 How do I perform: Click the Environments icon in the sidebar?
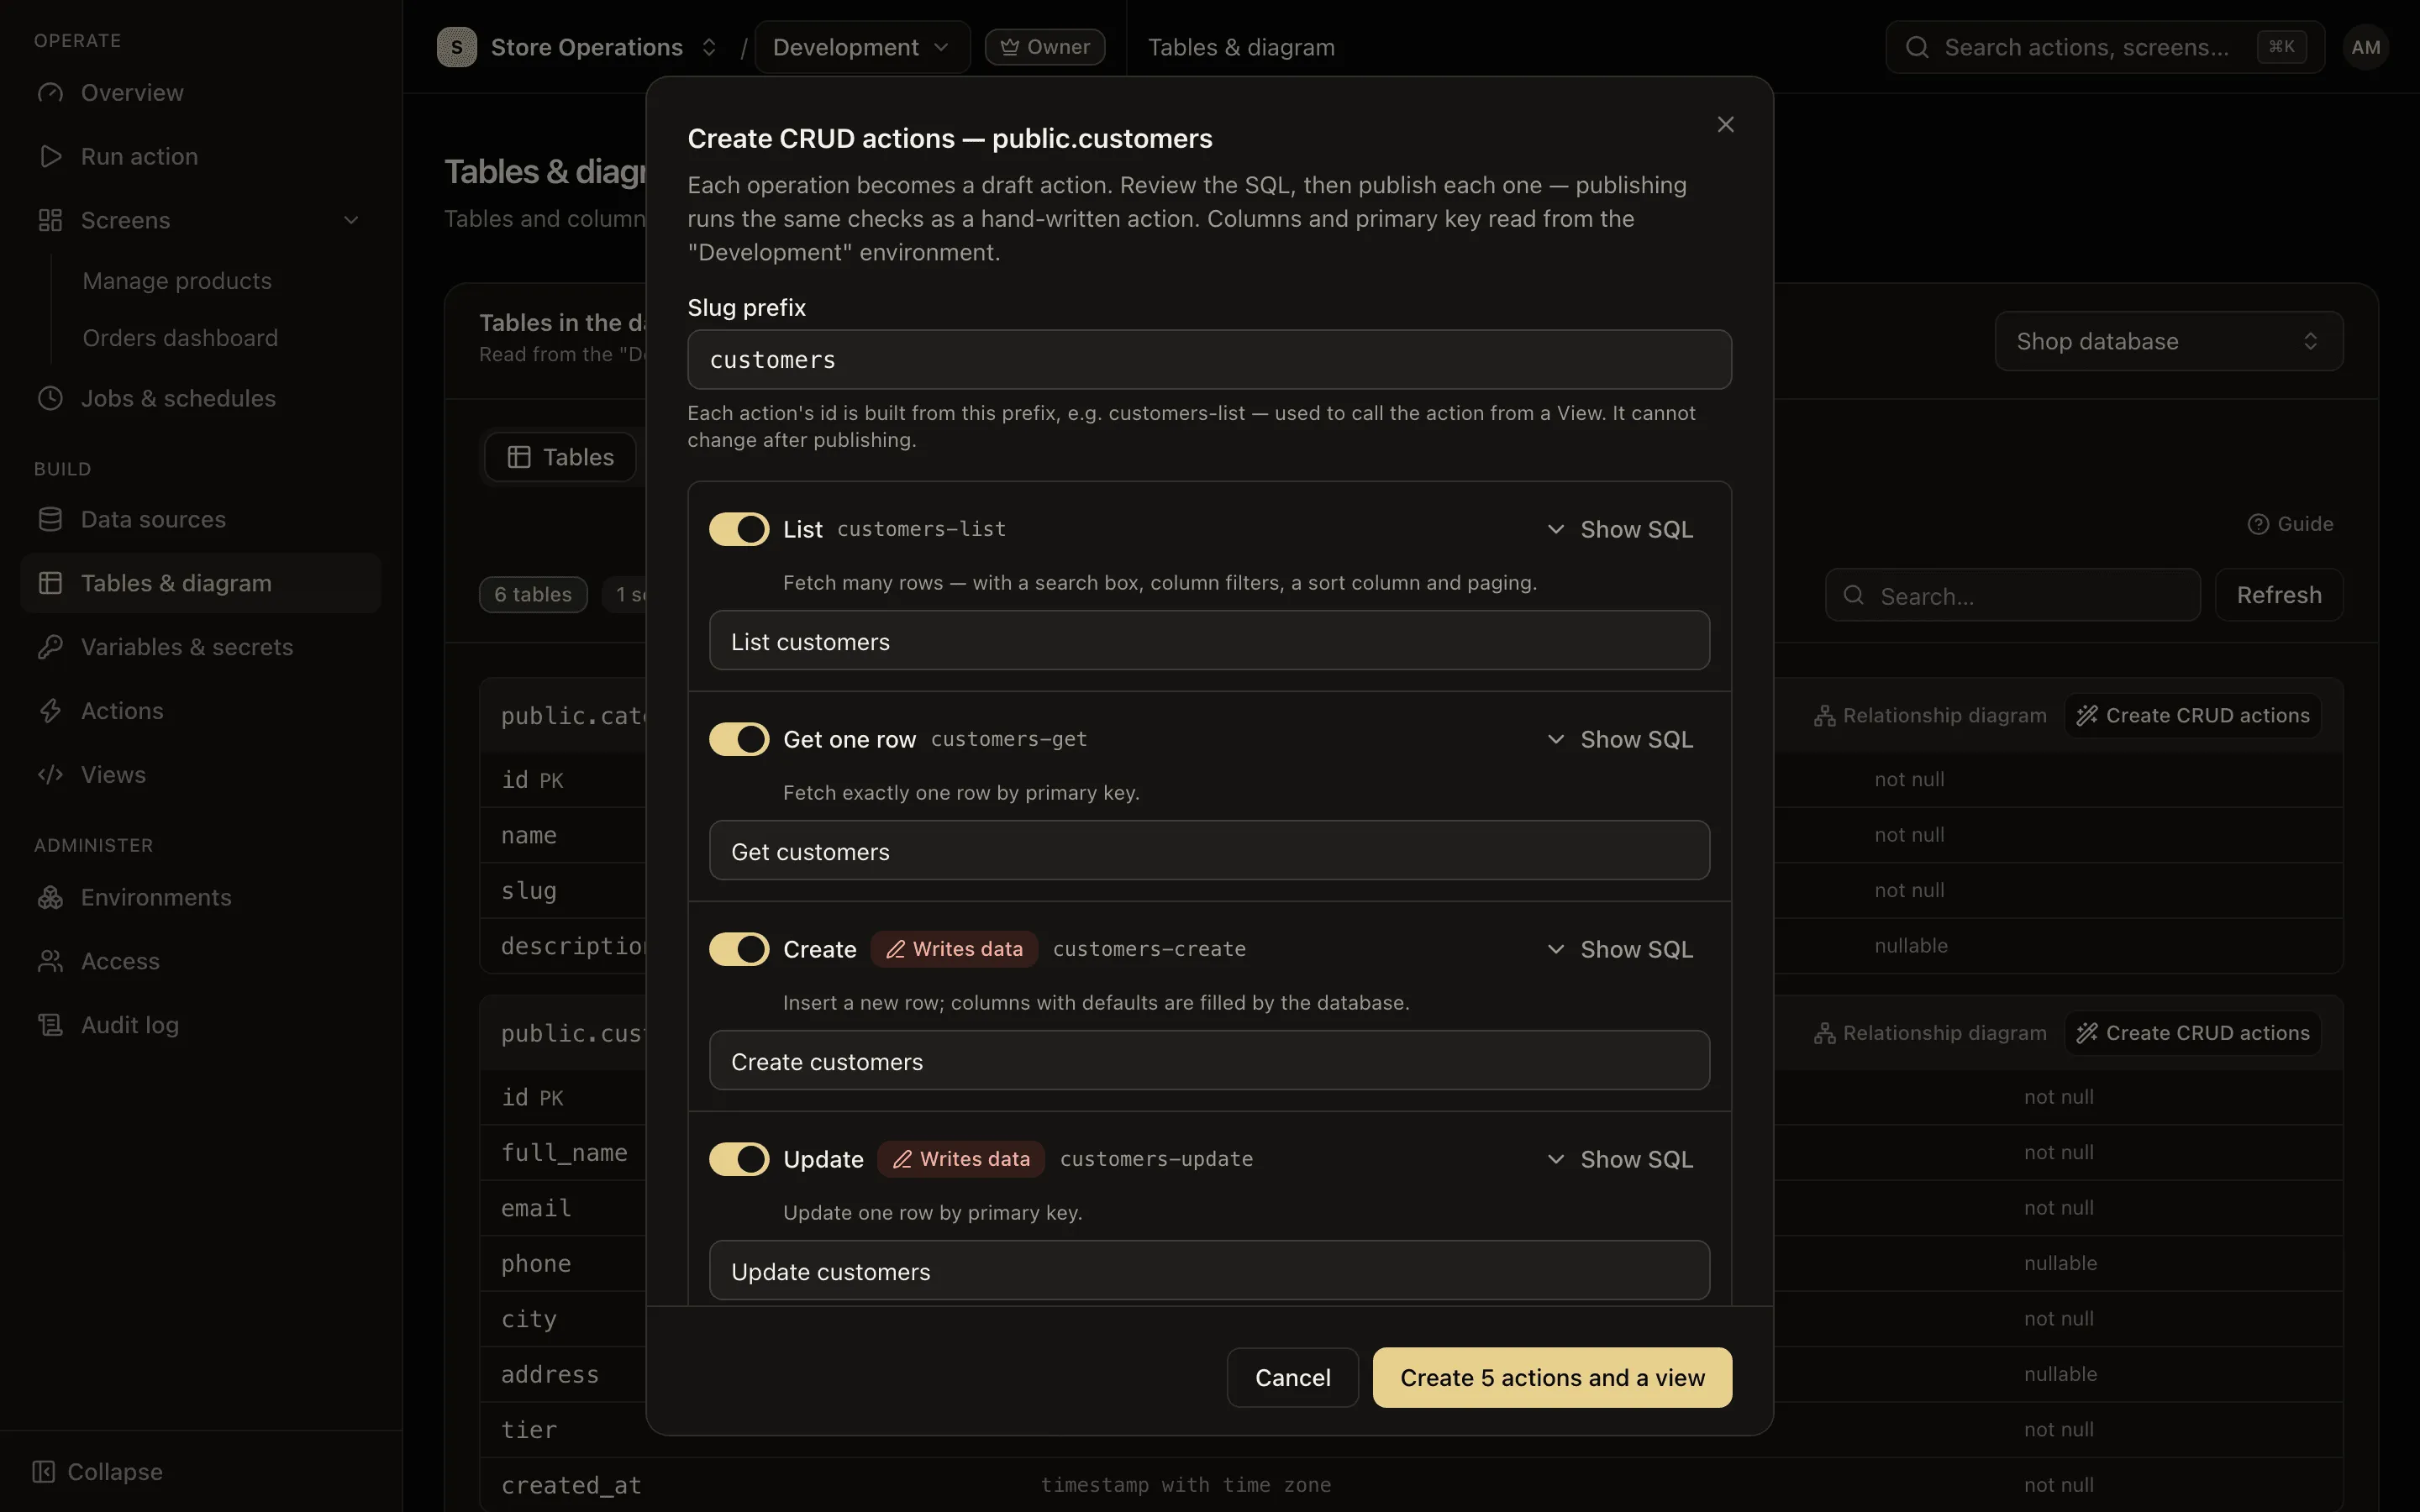pos(50,897)
